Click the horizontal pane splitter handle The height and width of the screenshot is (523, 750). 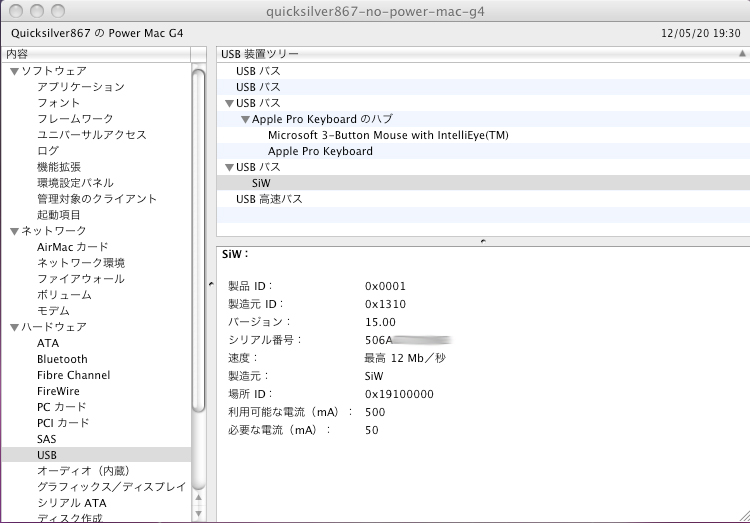[483, 241]
